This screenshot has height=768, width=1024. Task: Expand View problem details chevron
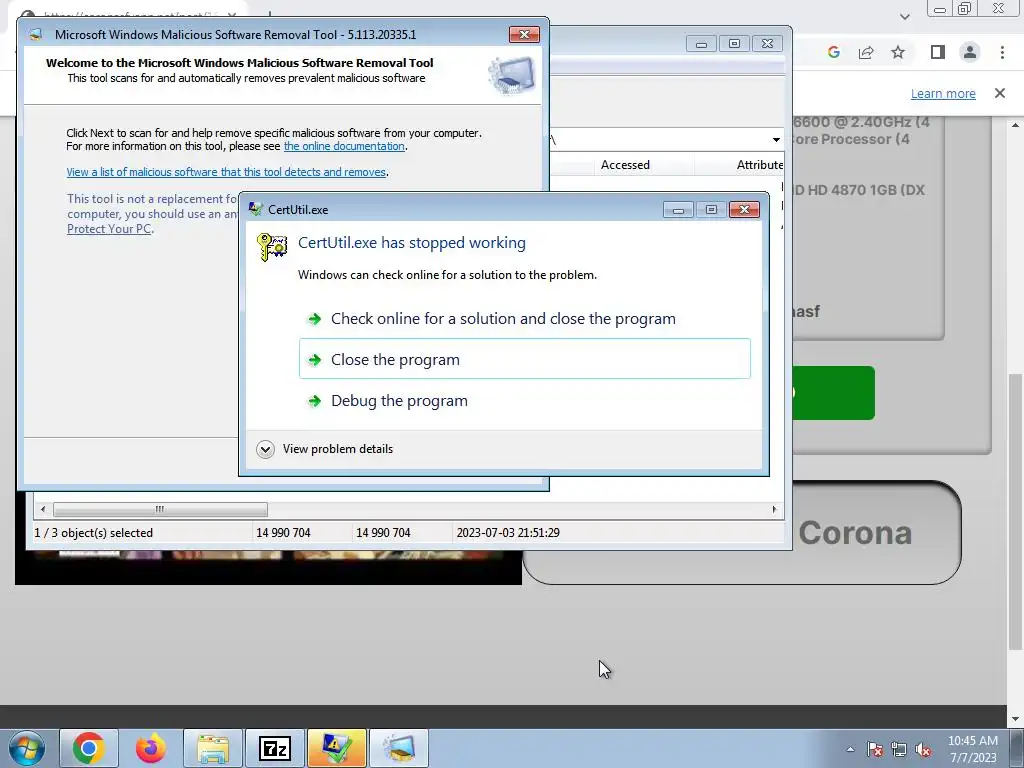tap(265, 449)
